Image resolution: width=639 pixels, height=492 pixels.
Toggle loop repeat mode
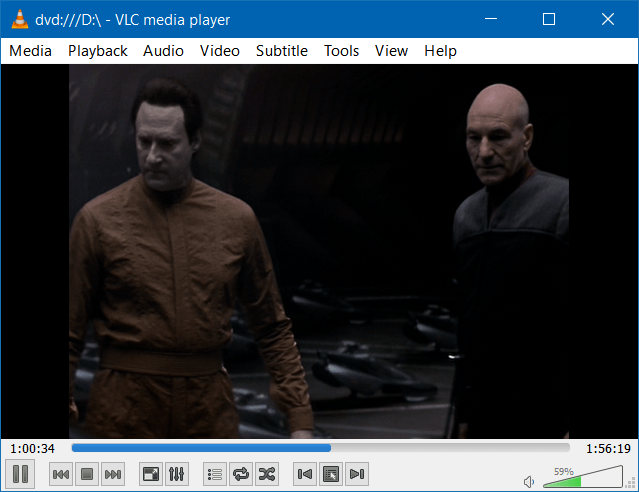click(x=241, y=474)
